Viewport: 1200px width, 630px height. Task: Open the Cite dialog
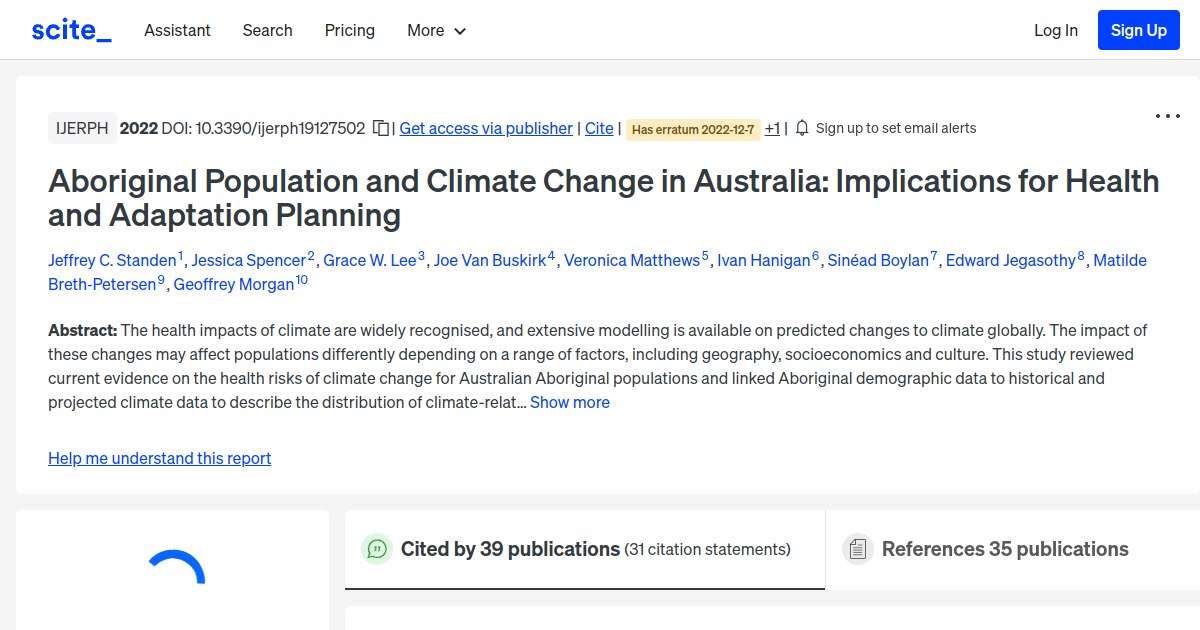(x=599, y=128)
